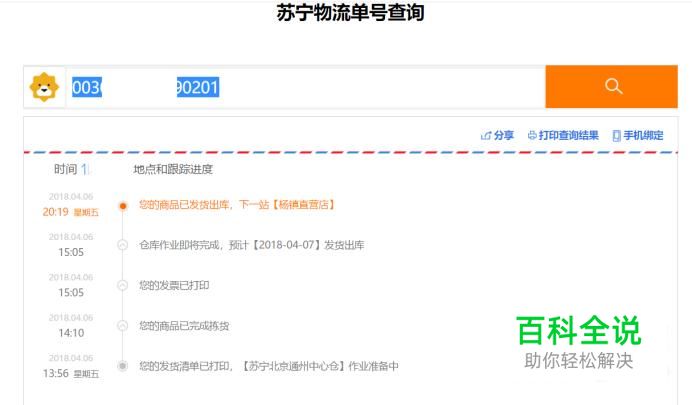Click the 地点和跟踪进度 column header
This screenshot has height=405, width=692.
tap(173, 169)
